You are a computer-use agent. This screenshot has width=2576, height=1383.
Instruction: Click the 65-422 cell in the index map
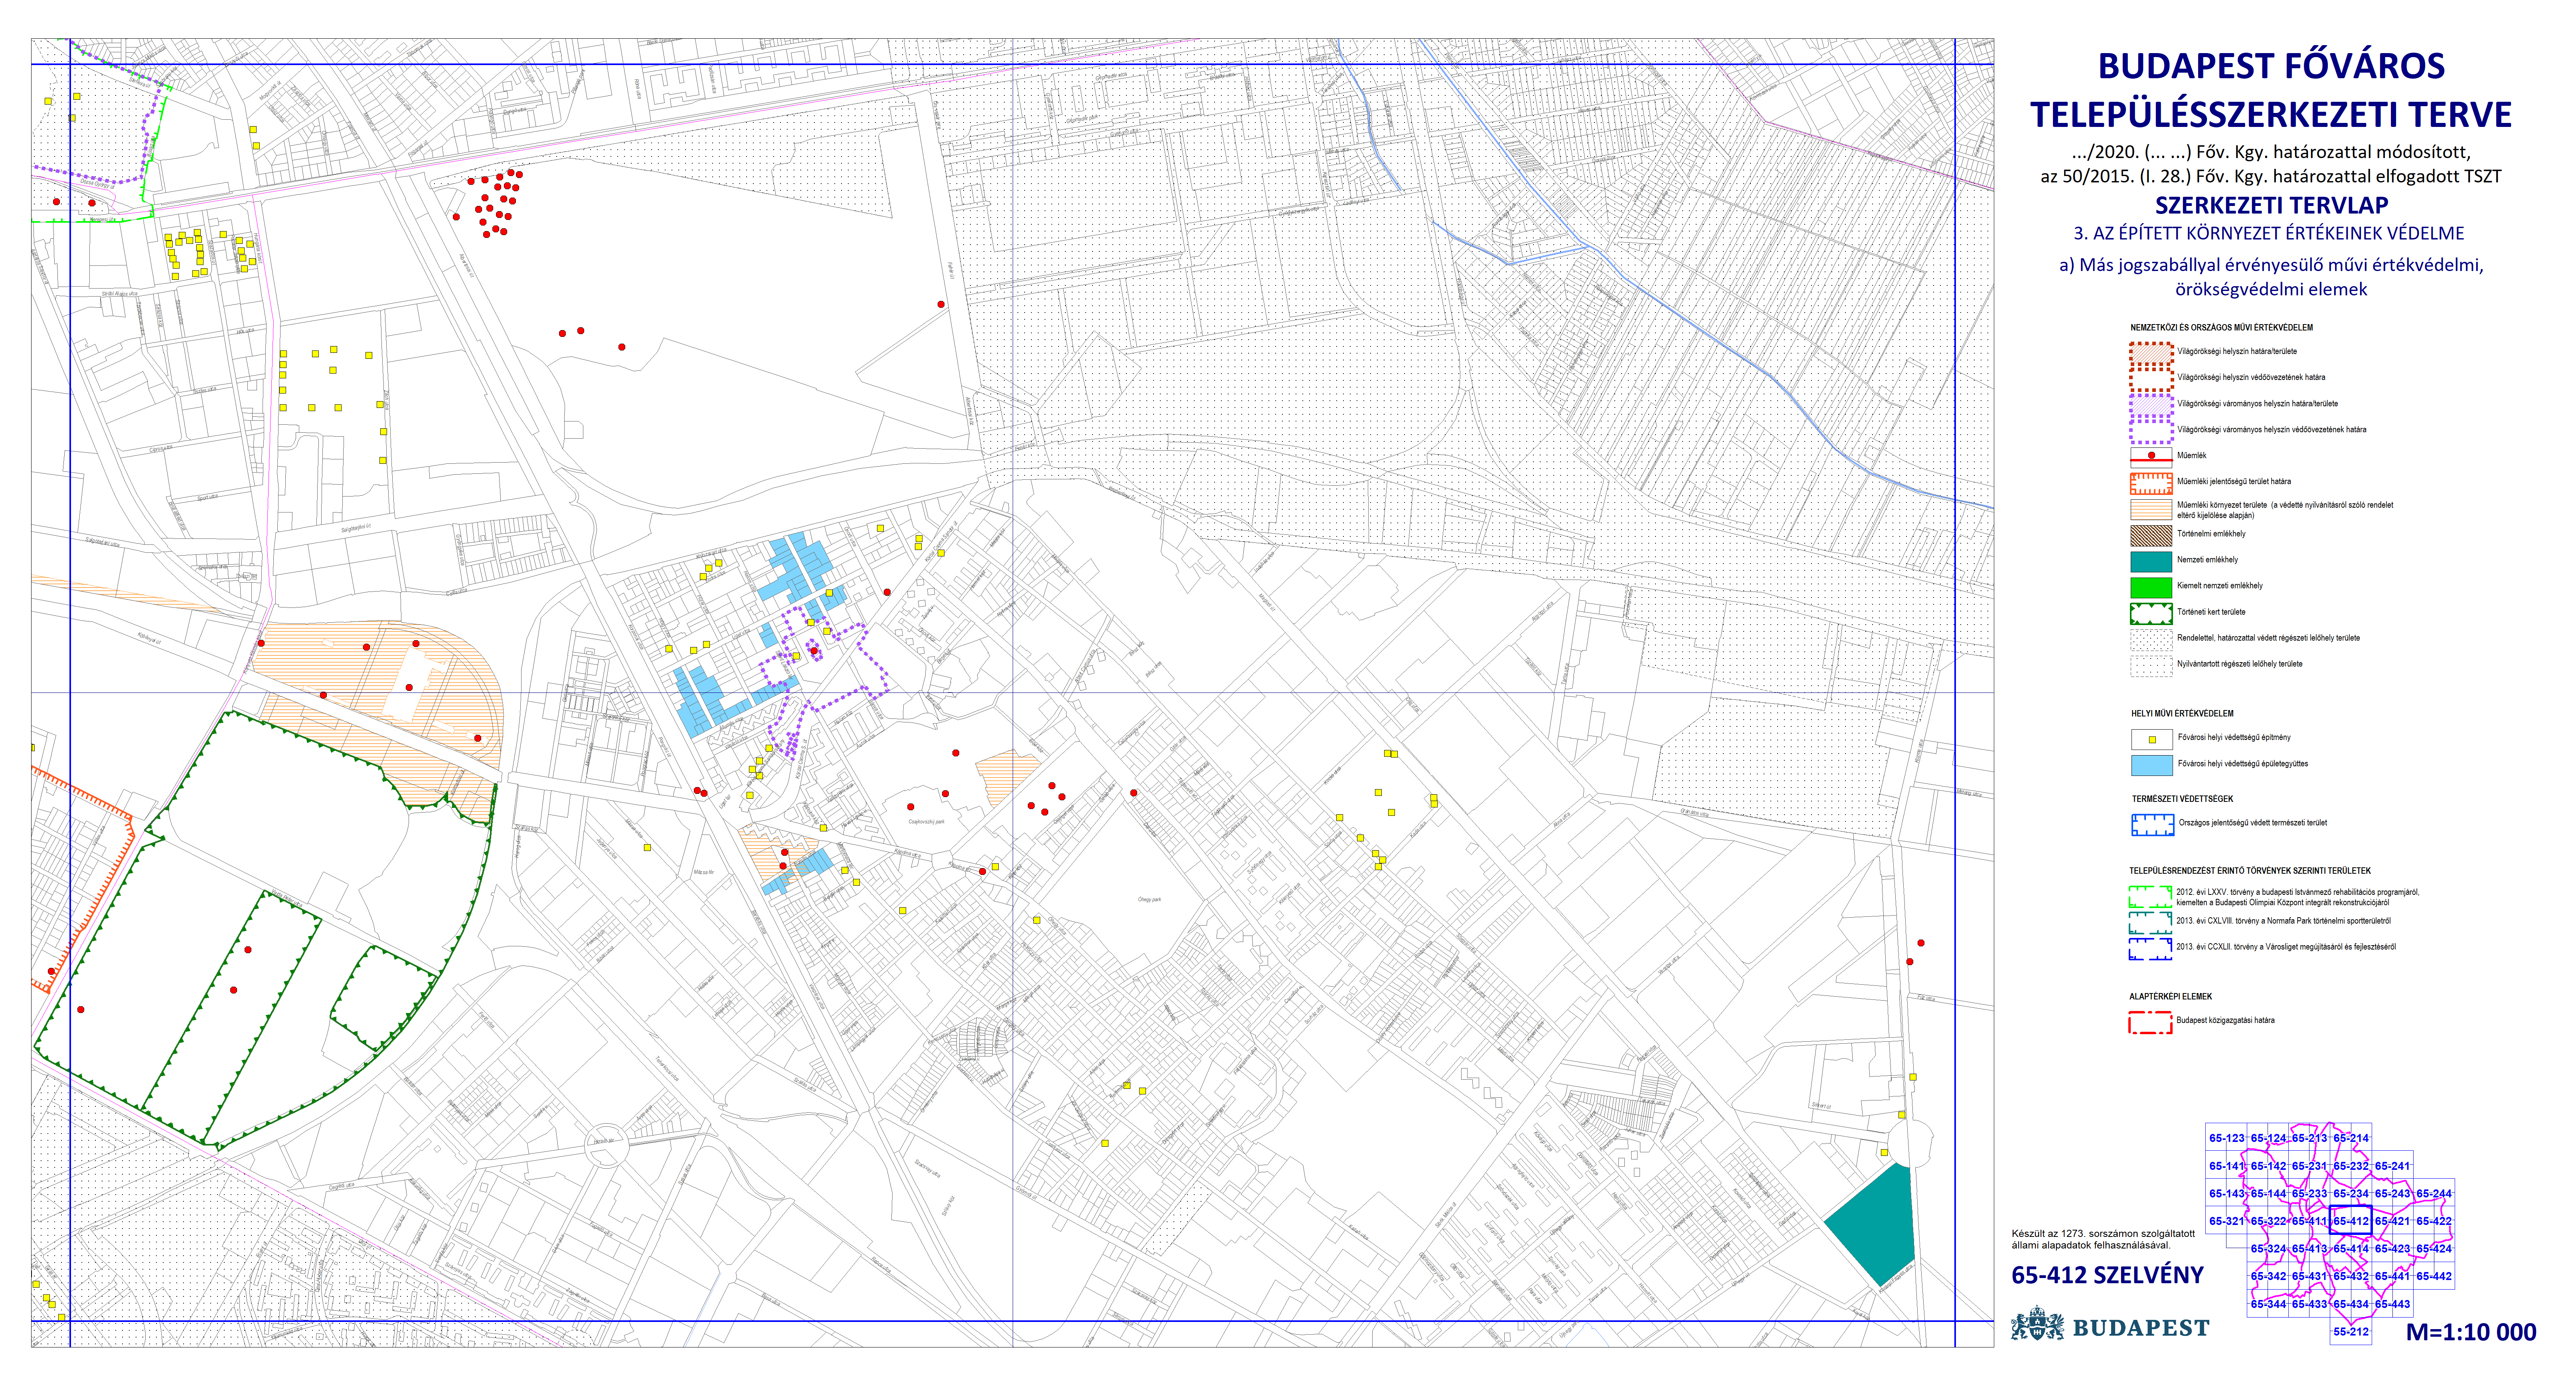click(x=2434, y=1221)
